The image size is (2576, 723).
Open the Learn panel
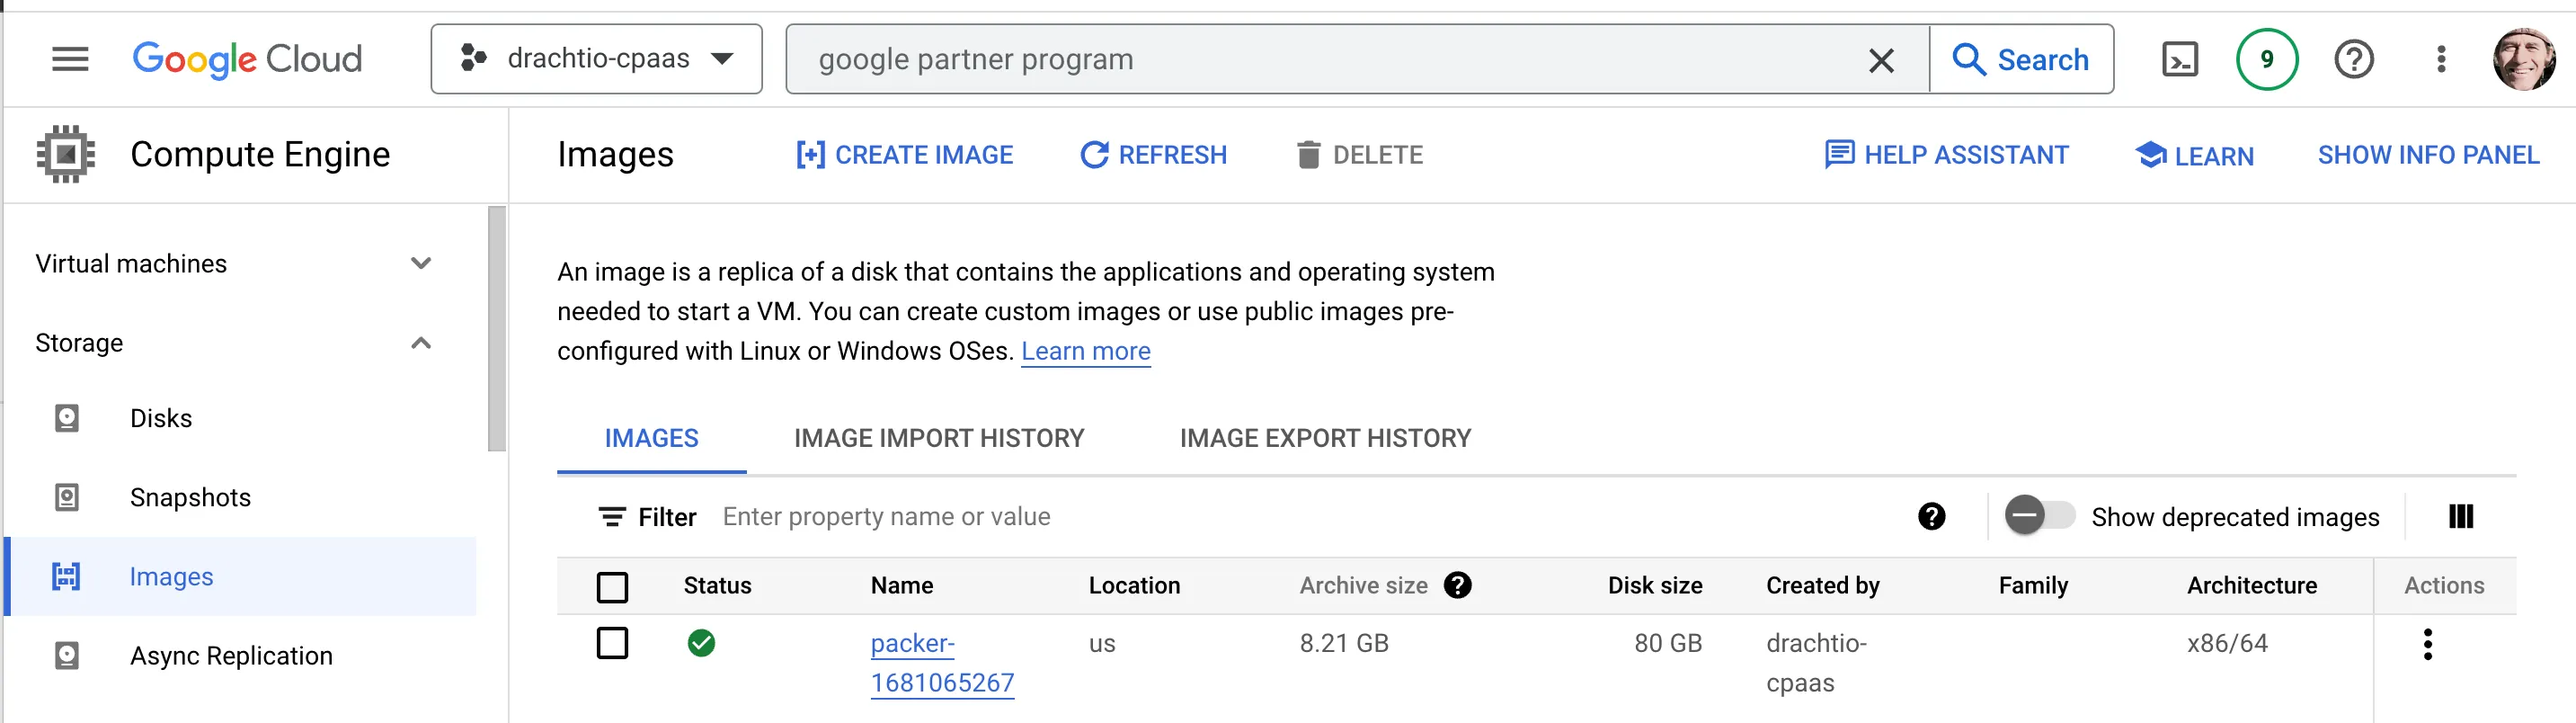[x=2194, y=155]
